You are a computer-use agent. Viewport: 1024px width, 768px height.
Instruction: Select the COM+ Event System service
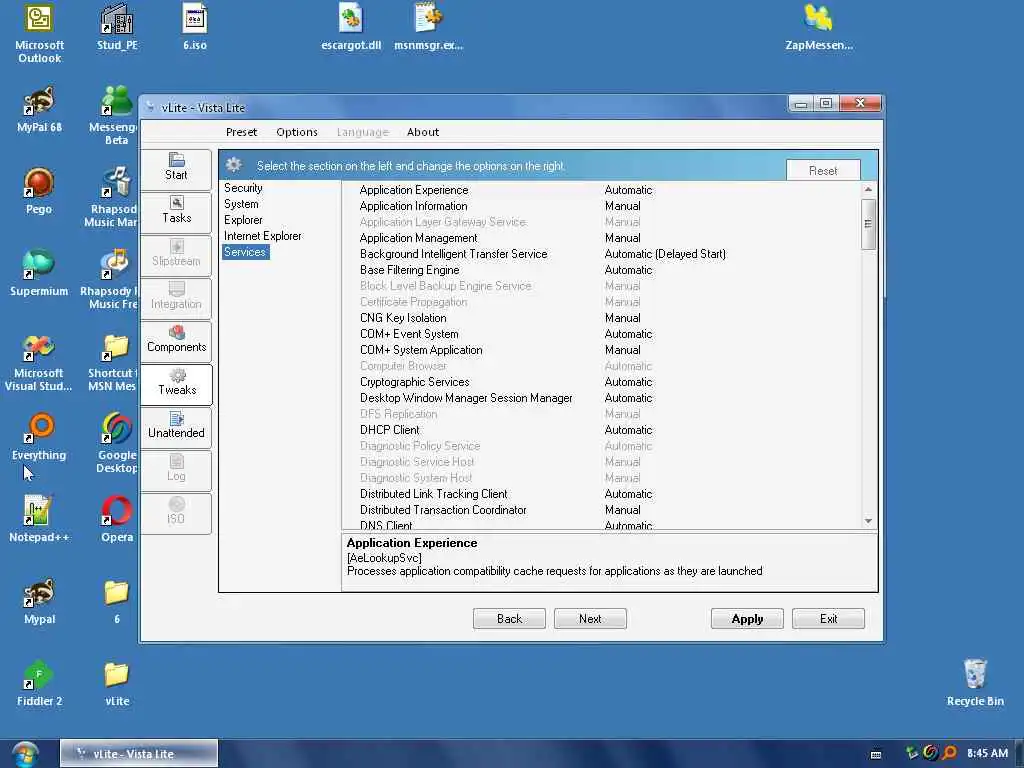(601, 334)
